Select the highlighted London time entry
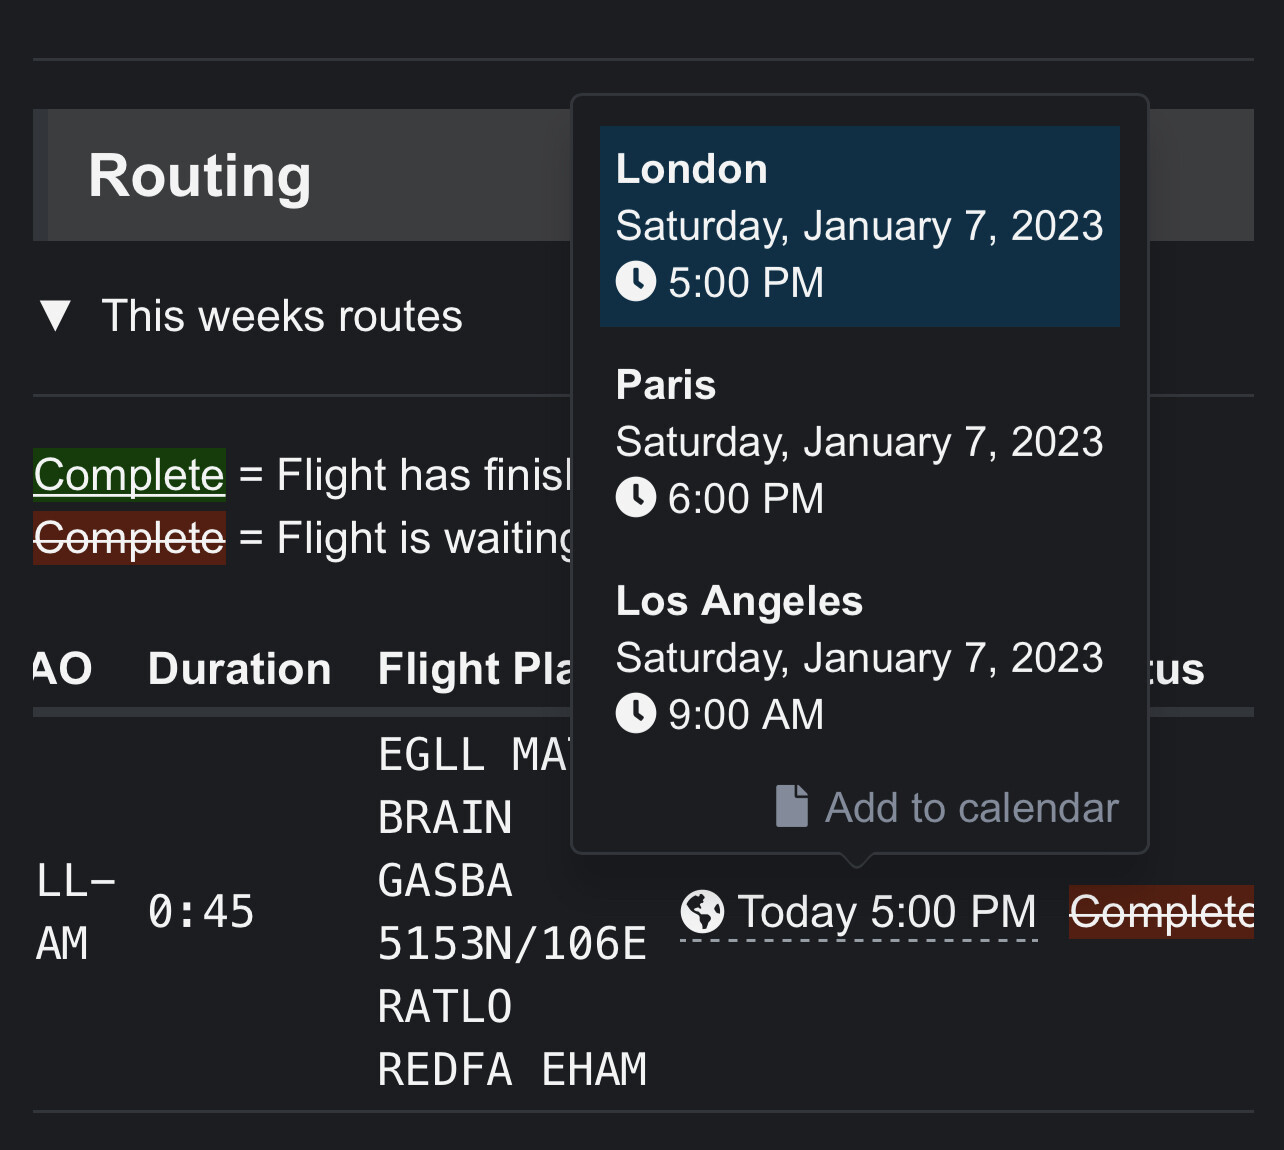Viewport: 1284px width, 1150px height. [859, 226]
